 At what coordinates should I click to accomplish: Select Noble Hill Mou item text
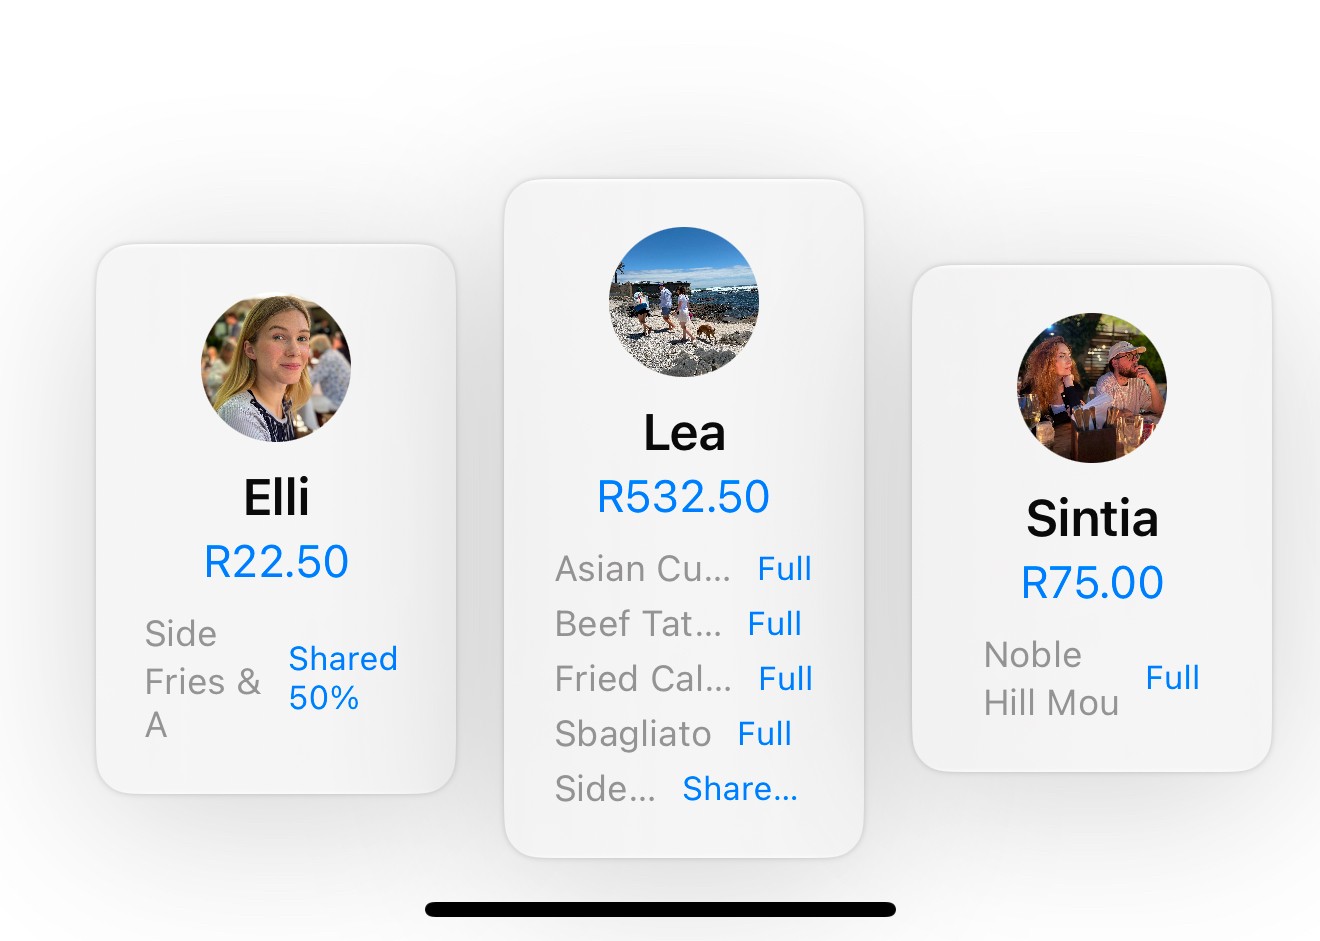point(1051,679)
